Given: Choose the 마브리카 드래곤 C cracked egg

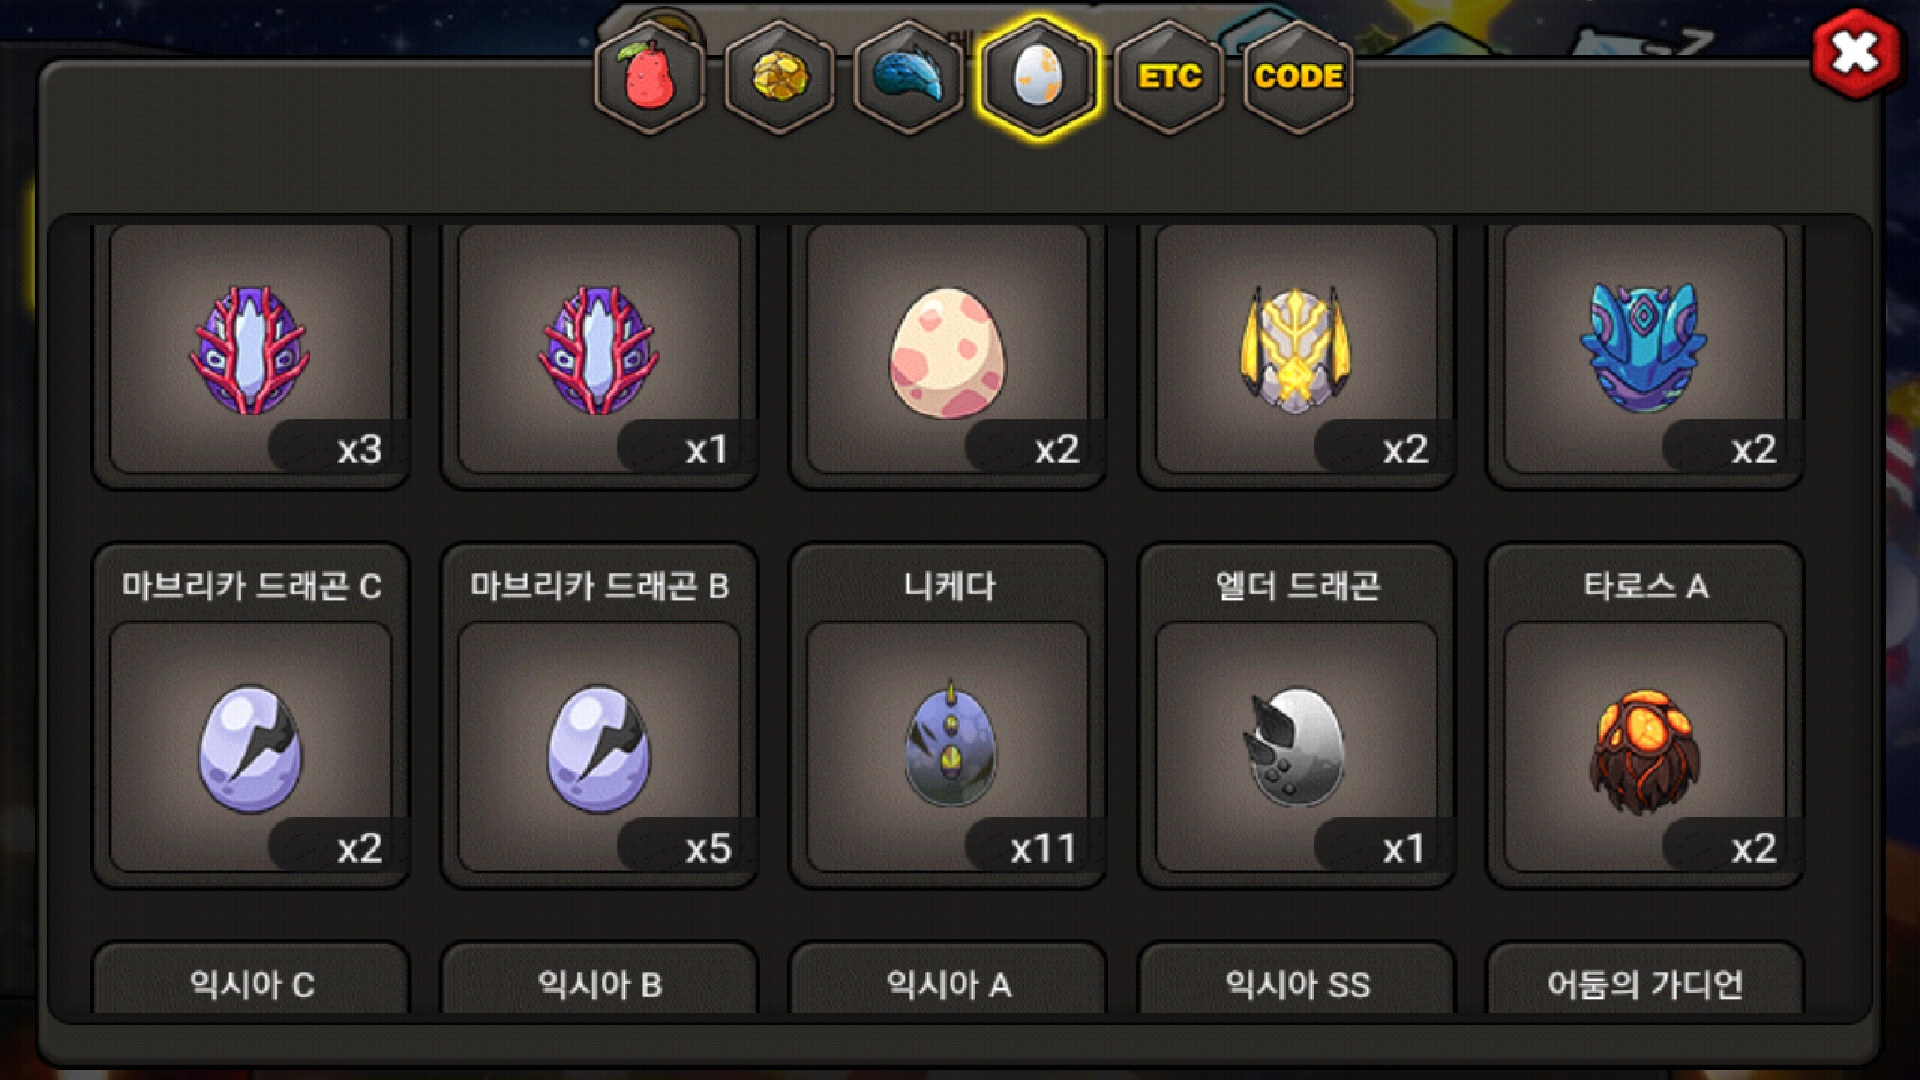Looking at the screenshot, I should (x=251, y=716).
